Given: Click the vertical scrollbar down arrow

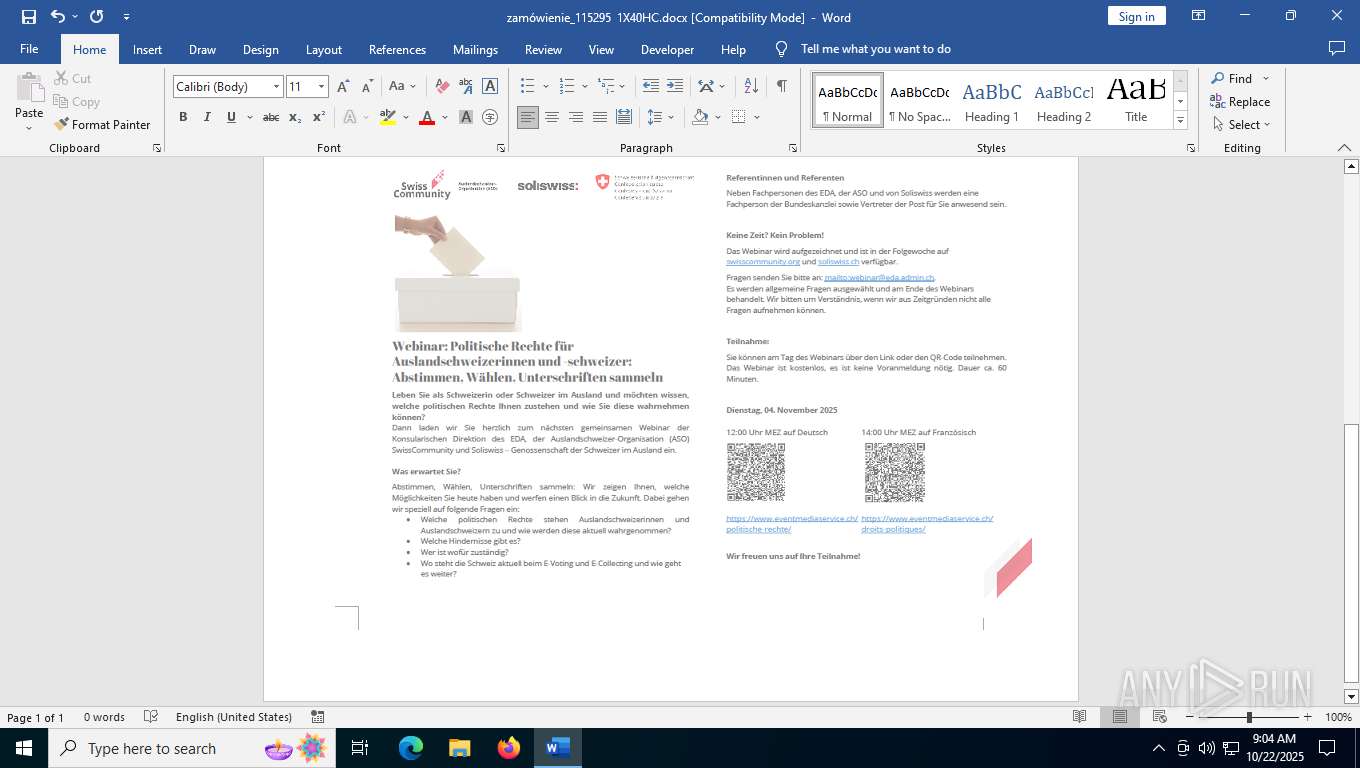Looking at the screenshot, I should tap(1351, 696).
